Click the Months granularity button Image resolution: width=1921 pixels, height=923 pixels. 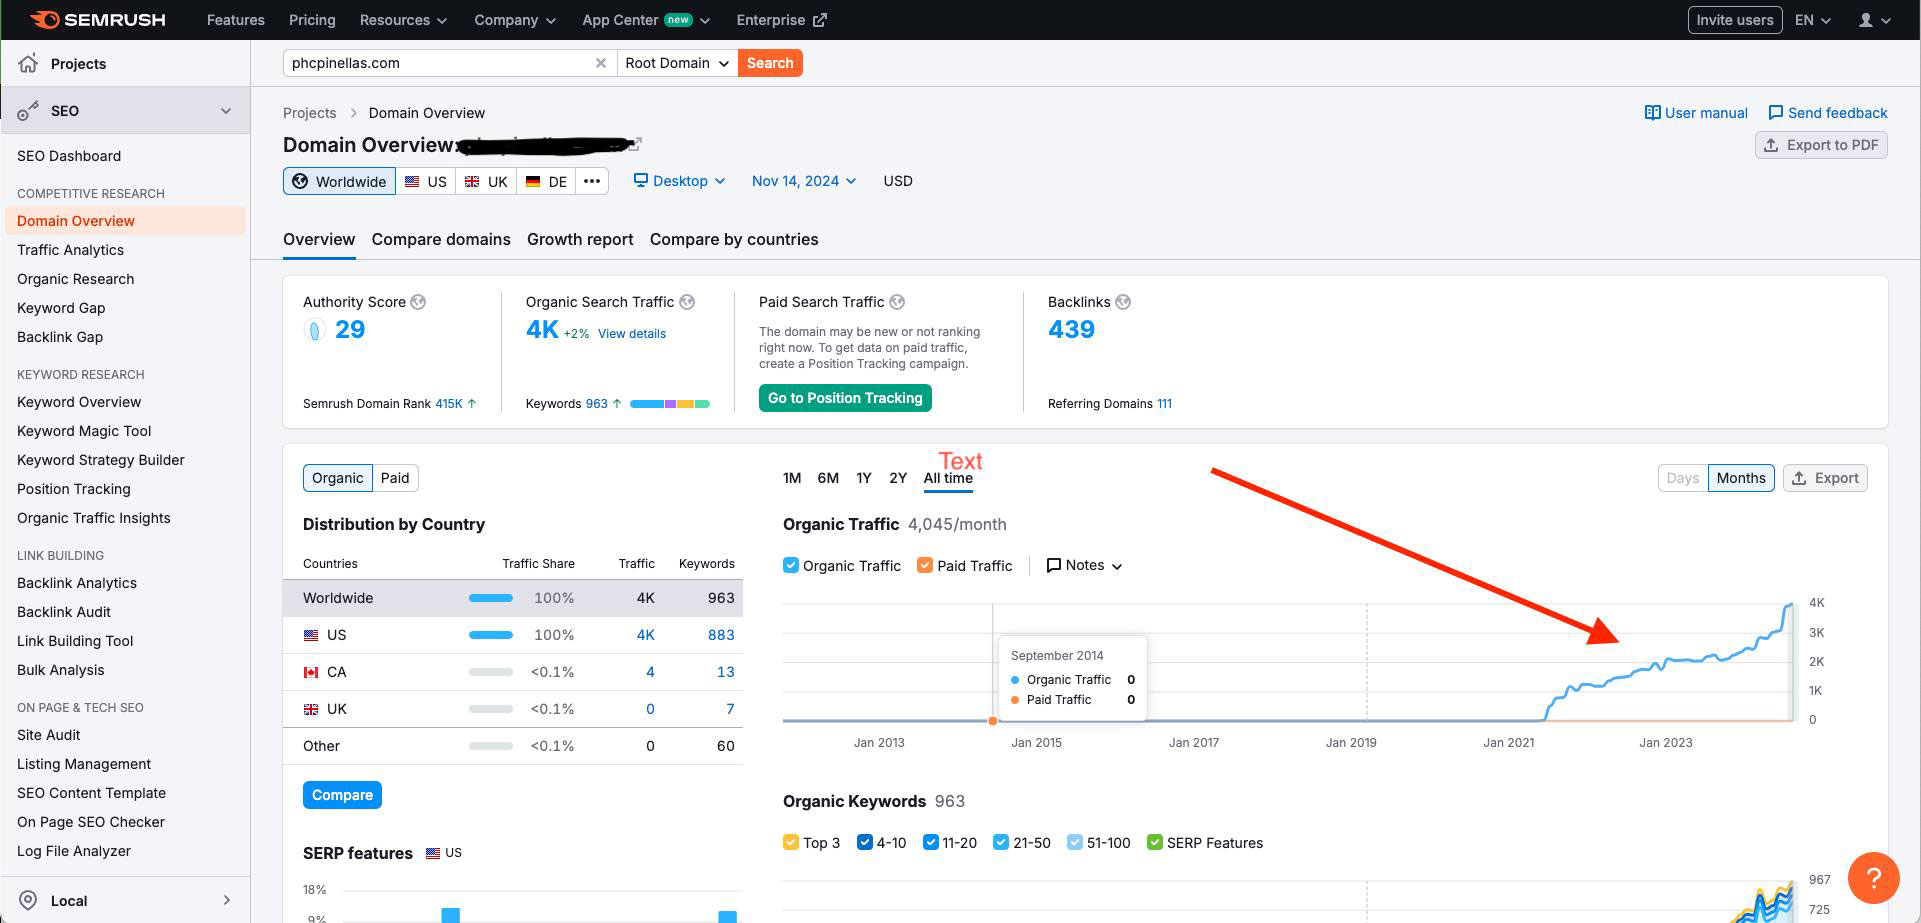pos(1741,478)
